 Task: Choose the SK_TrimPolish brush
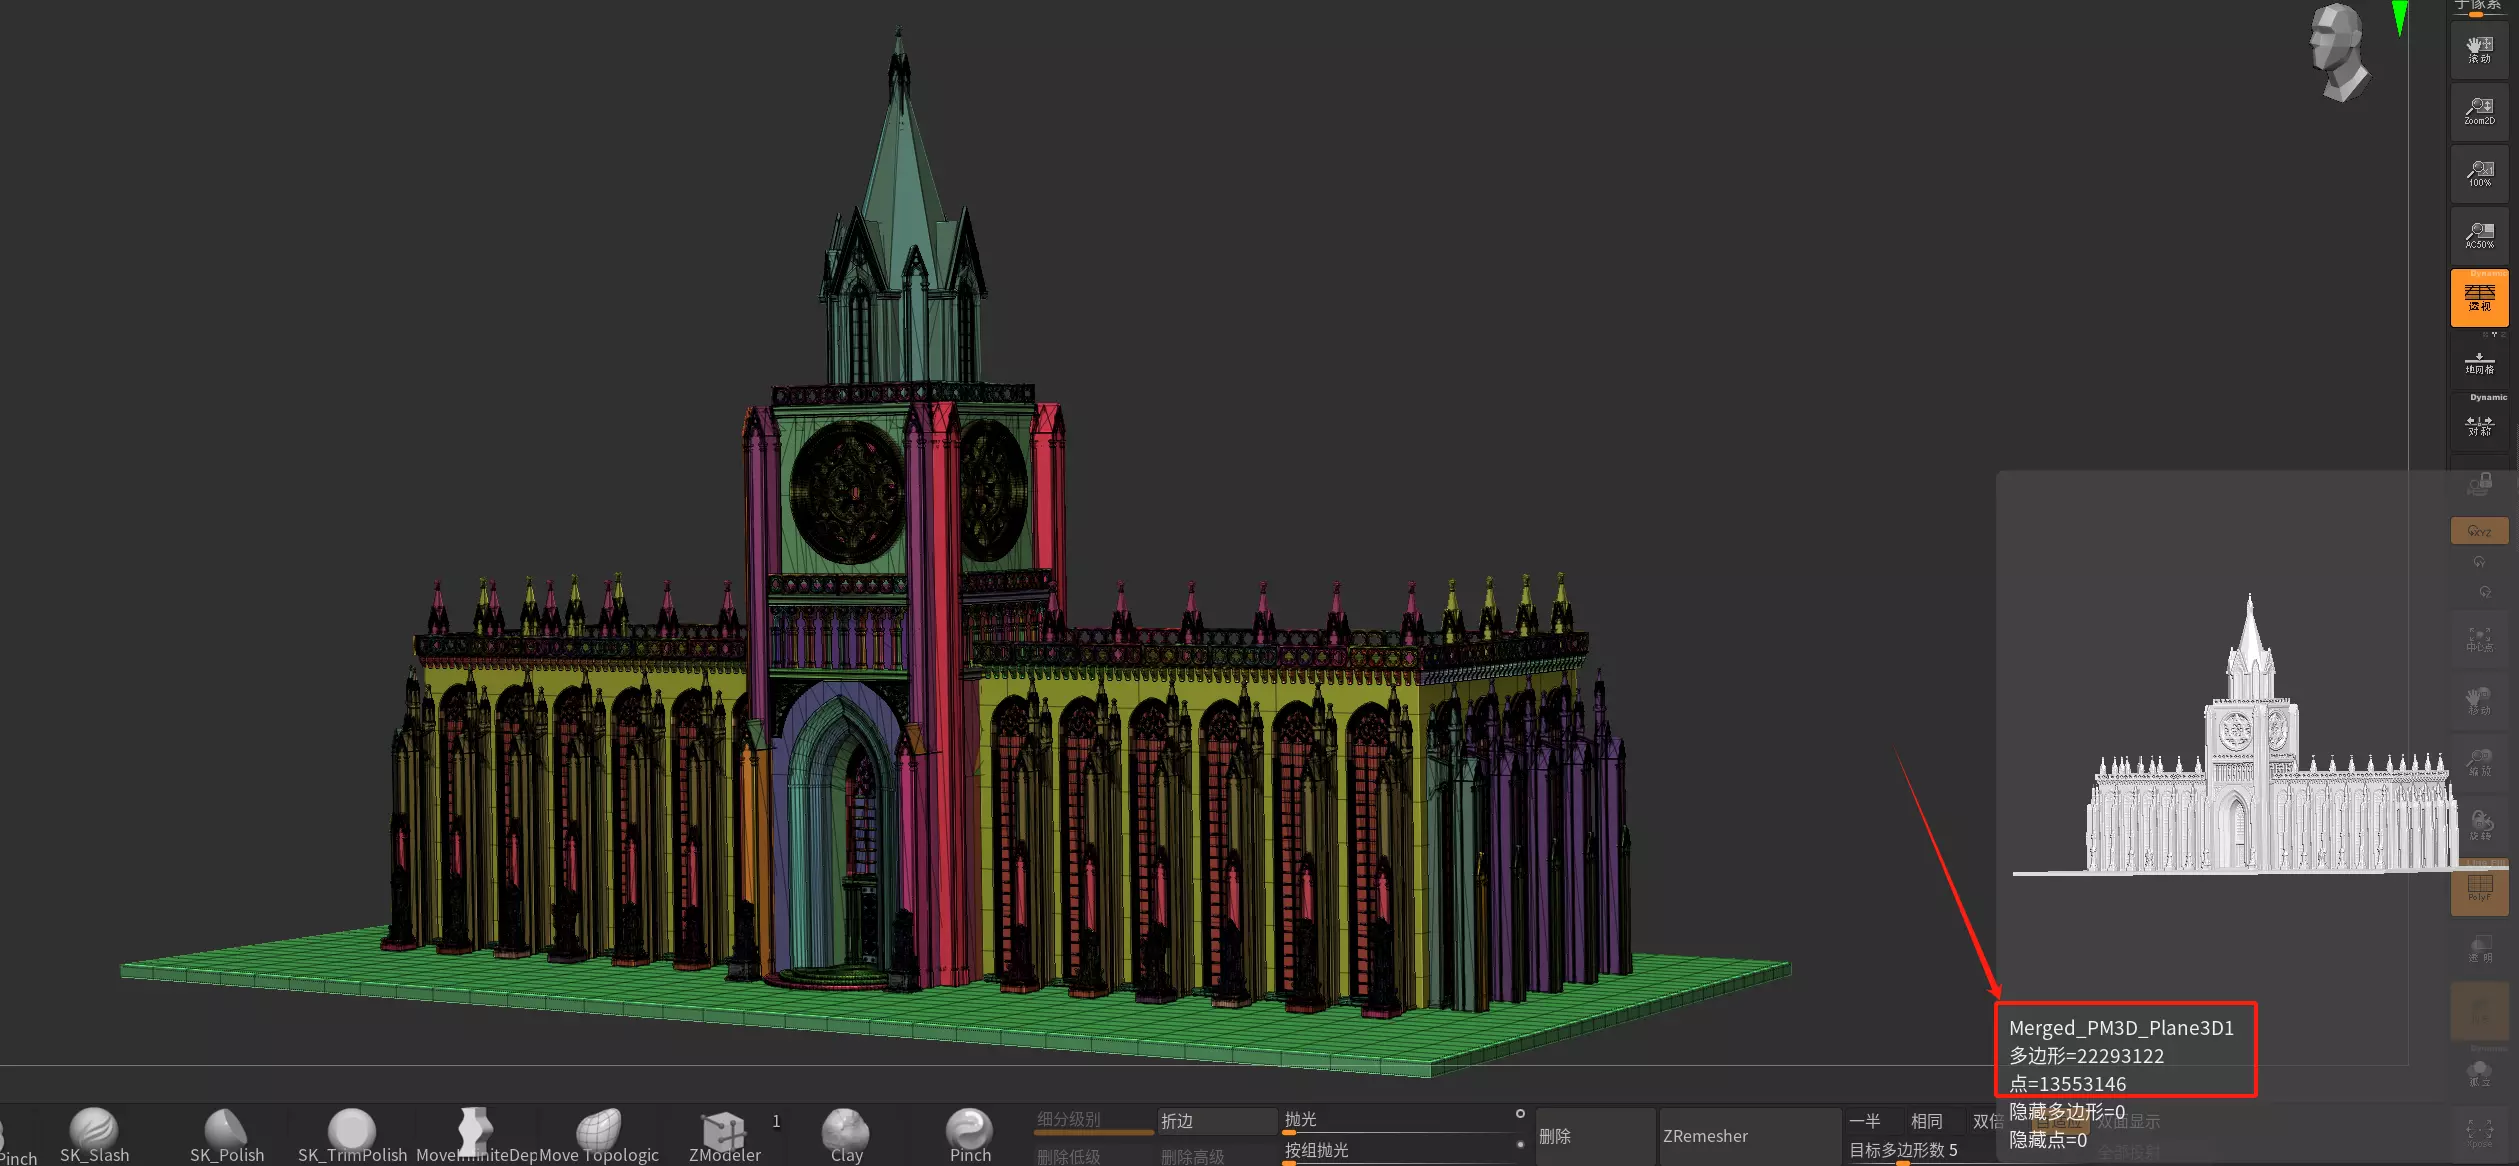[x=352, y=1135]
